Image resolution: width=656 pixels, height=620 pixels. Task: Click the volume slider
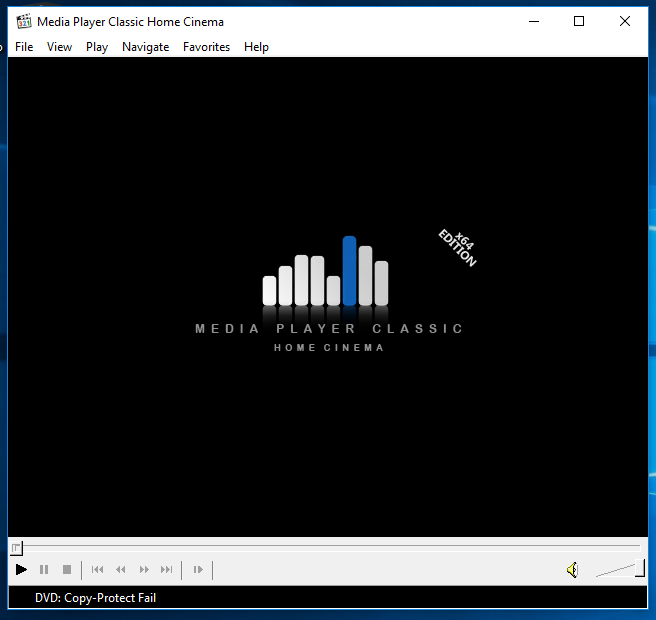coord(620,570)
